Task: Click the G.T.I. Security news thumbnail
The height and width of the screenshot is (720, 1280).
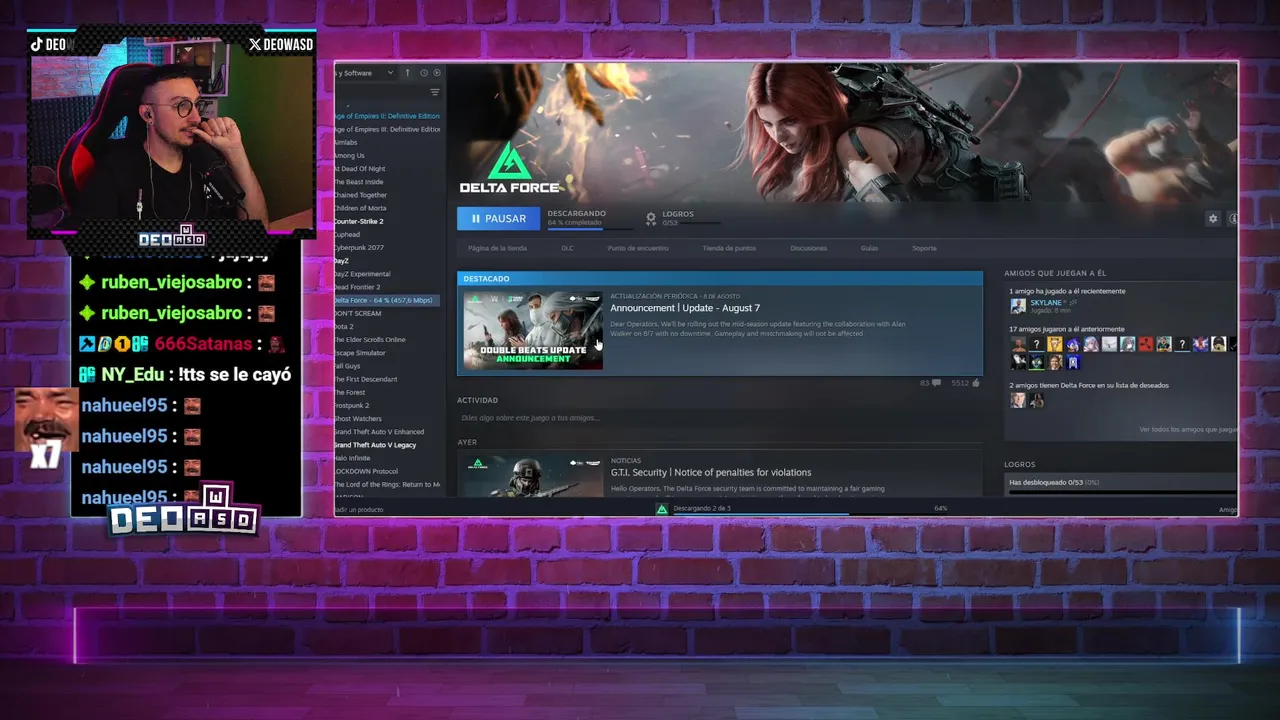Action: click(x=533, y=476)
